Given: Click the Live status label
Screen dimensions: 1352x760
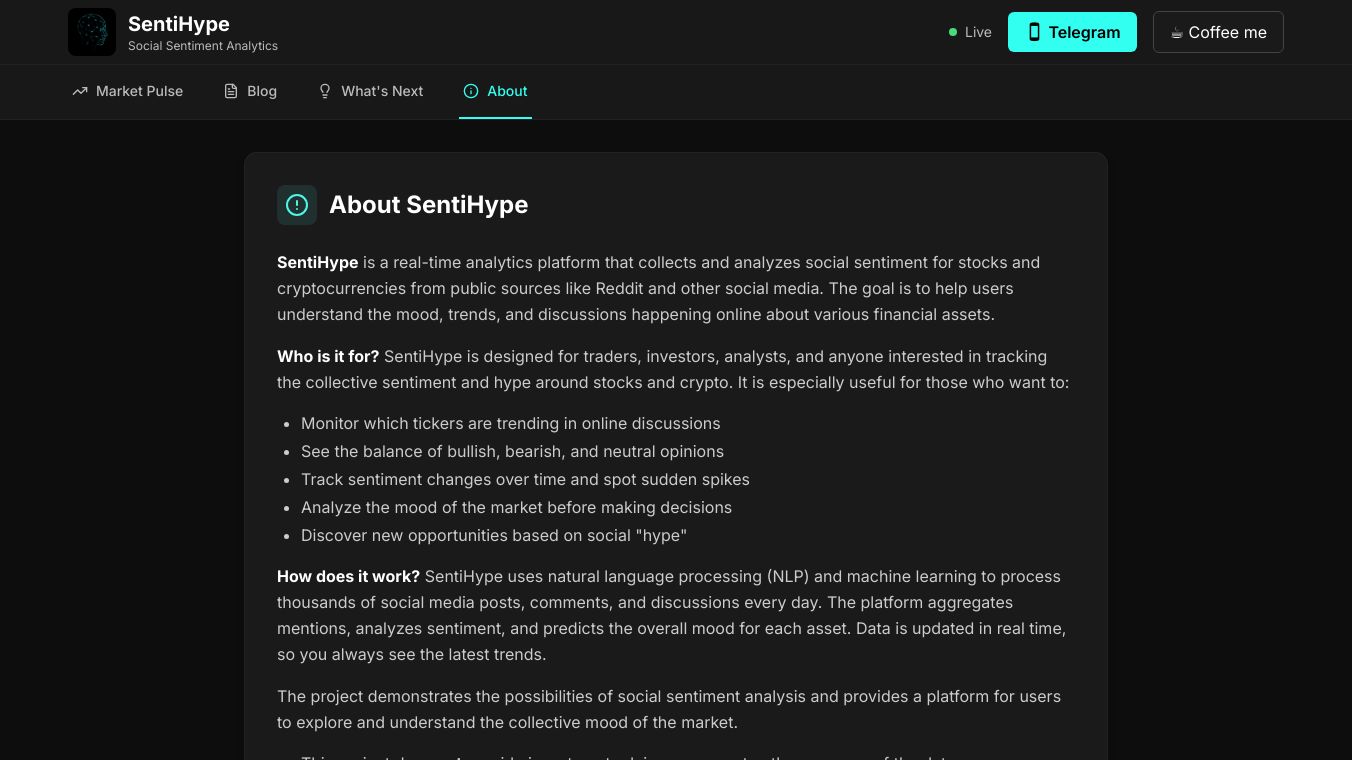Looking at the screenshot, I should pyautogui.click(x=978, y=32).
